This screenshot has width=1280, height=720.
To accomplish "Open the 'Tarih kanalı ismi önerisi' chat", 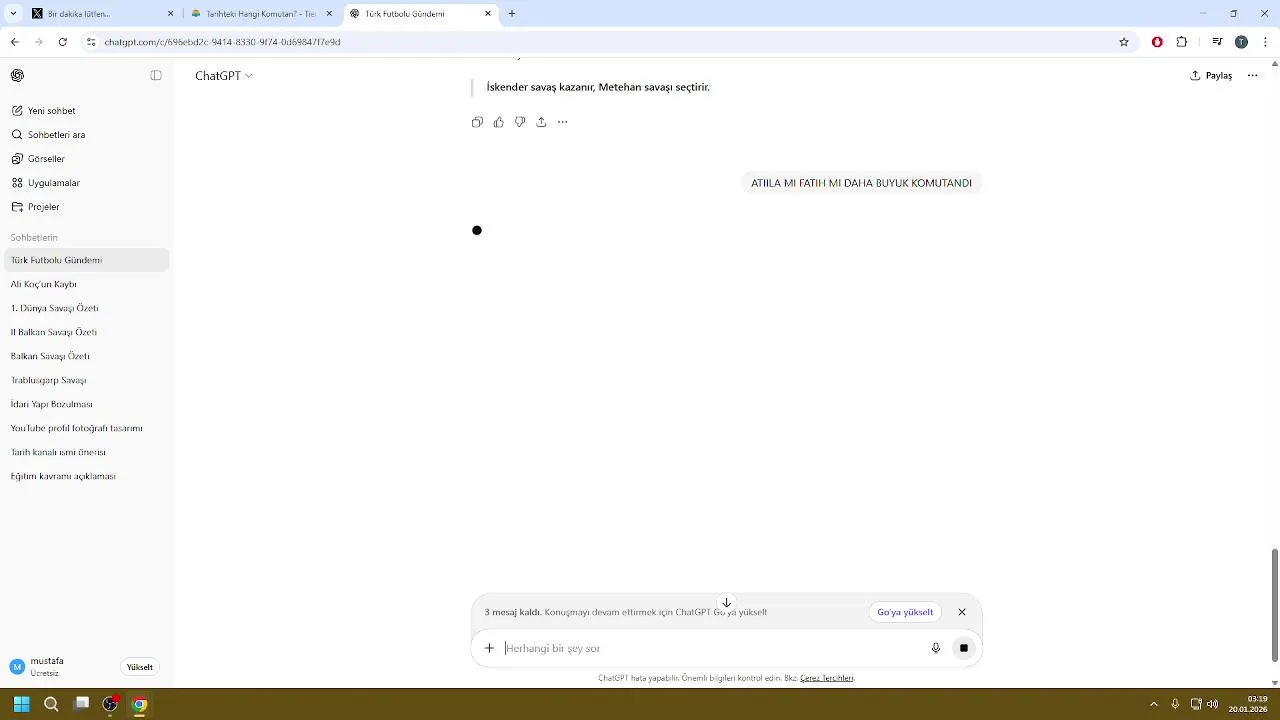I will click(86, 452).
